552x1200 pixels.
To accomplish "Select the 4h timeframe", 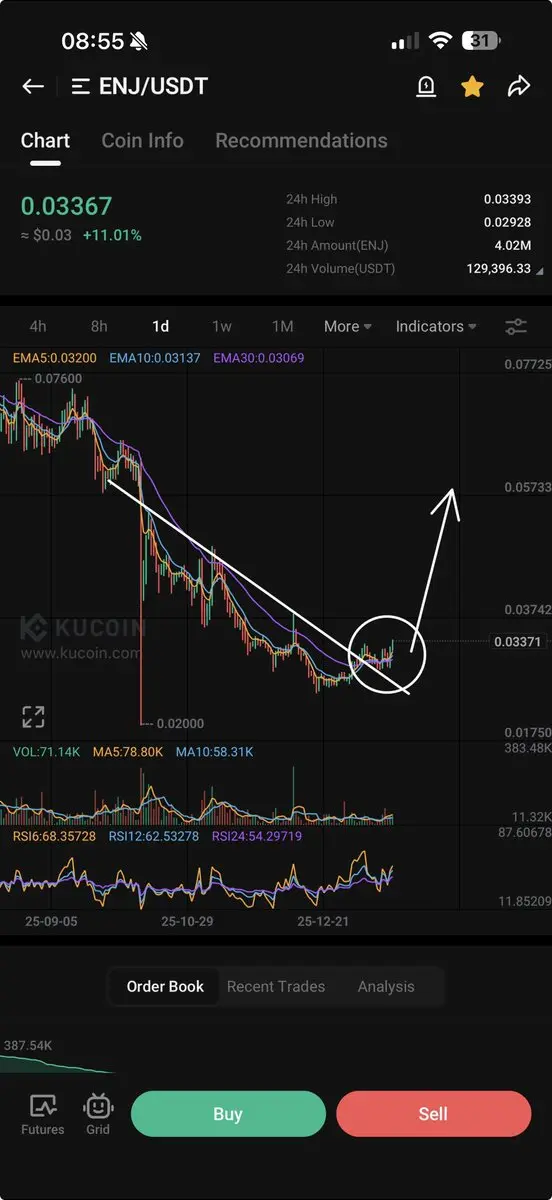I will 38,326.
